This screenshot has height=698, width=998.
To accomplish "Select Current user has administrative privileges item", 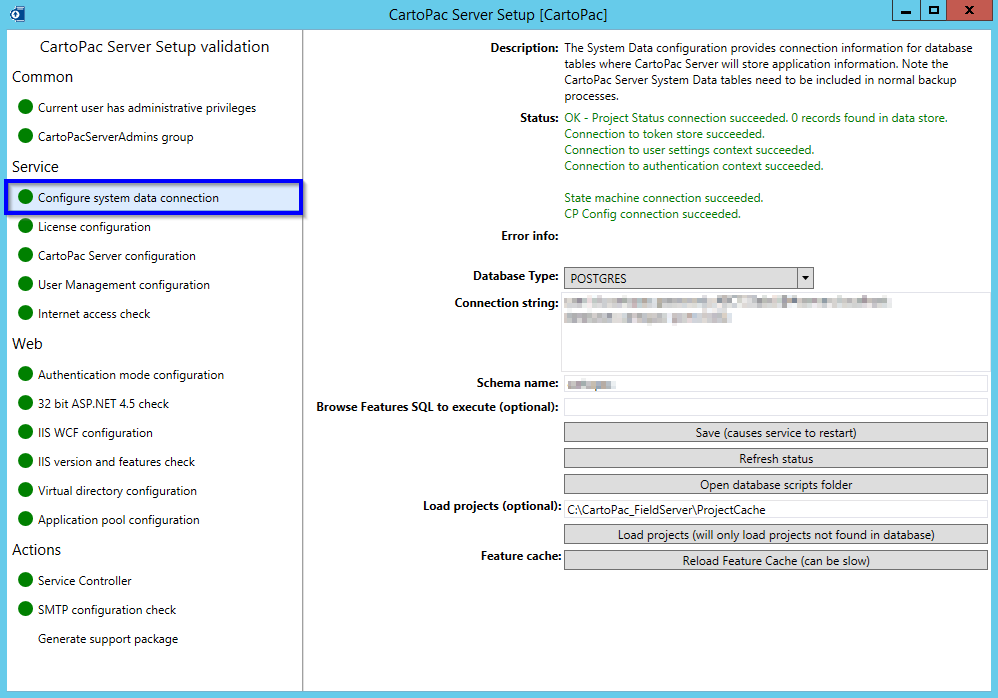I will coord(147,108).
